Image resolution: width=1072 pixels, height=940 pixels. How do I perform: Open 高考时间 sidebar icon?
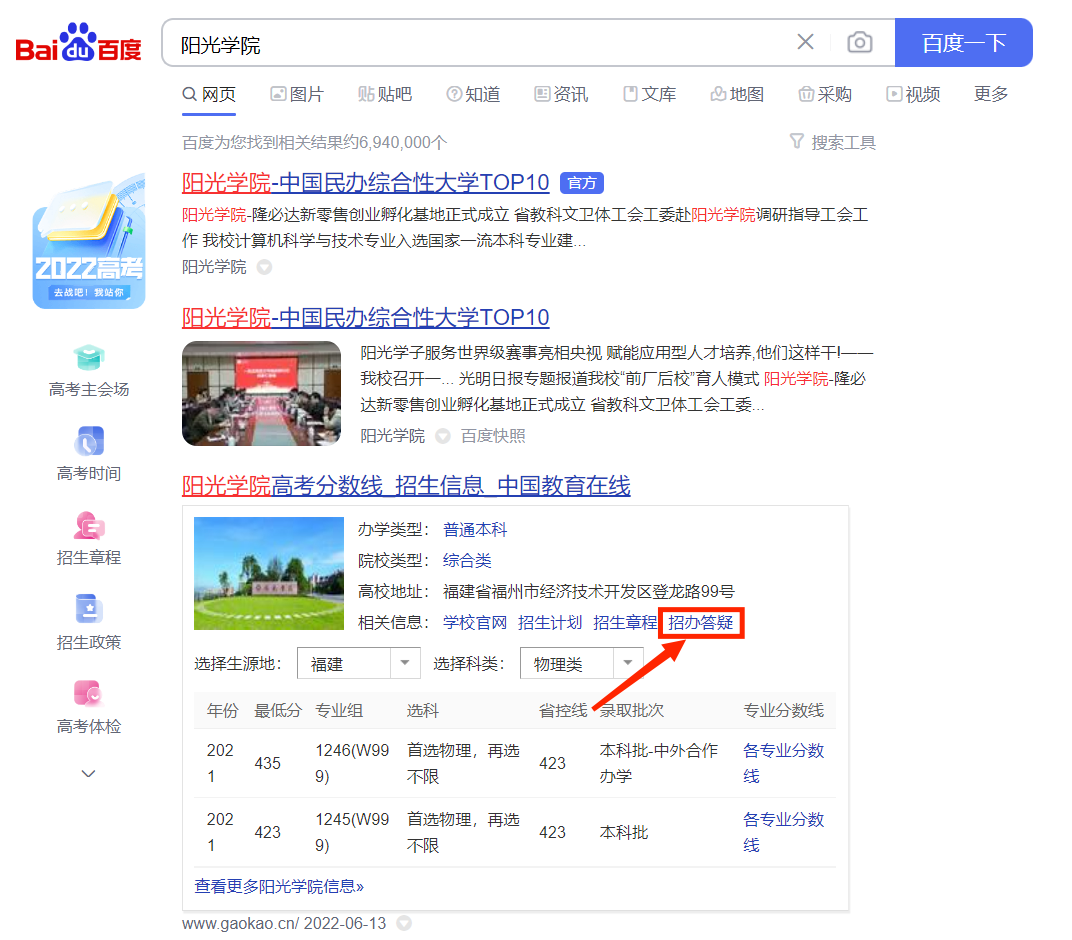coord(89,442)
